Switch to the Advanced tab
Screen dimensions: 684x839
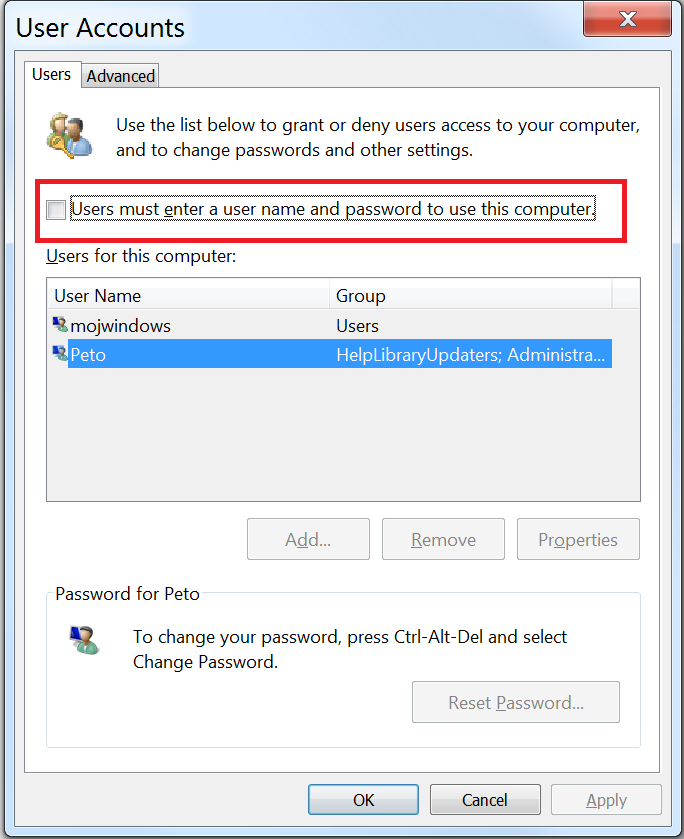[120, 76]
